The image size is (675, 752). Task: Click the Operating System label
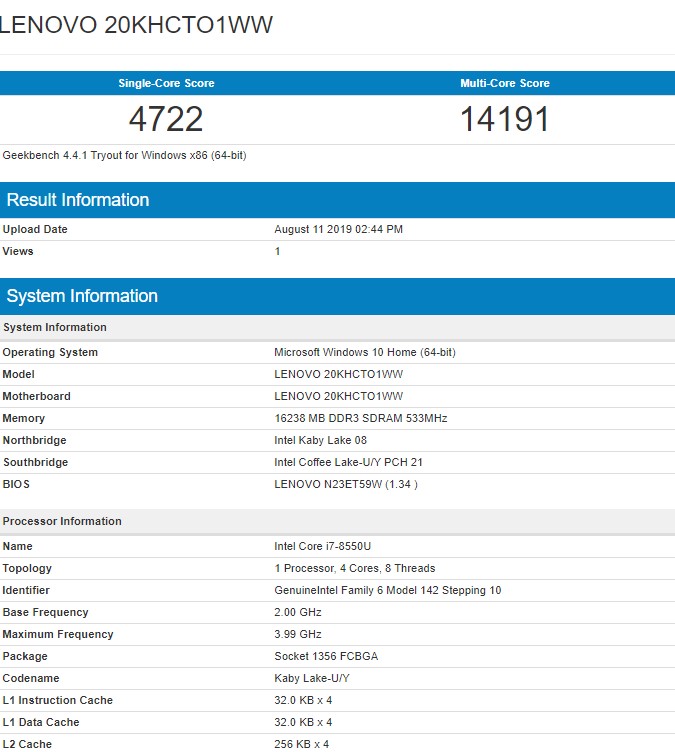[x=50, y=352]
